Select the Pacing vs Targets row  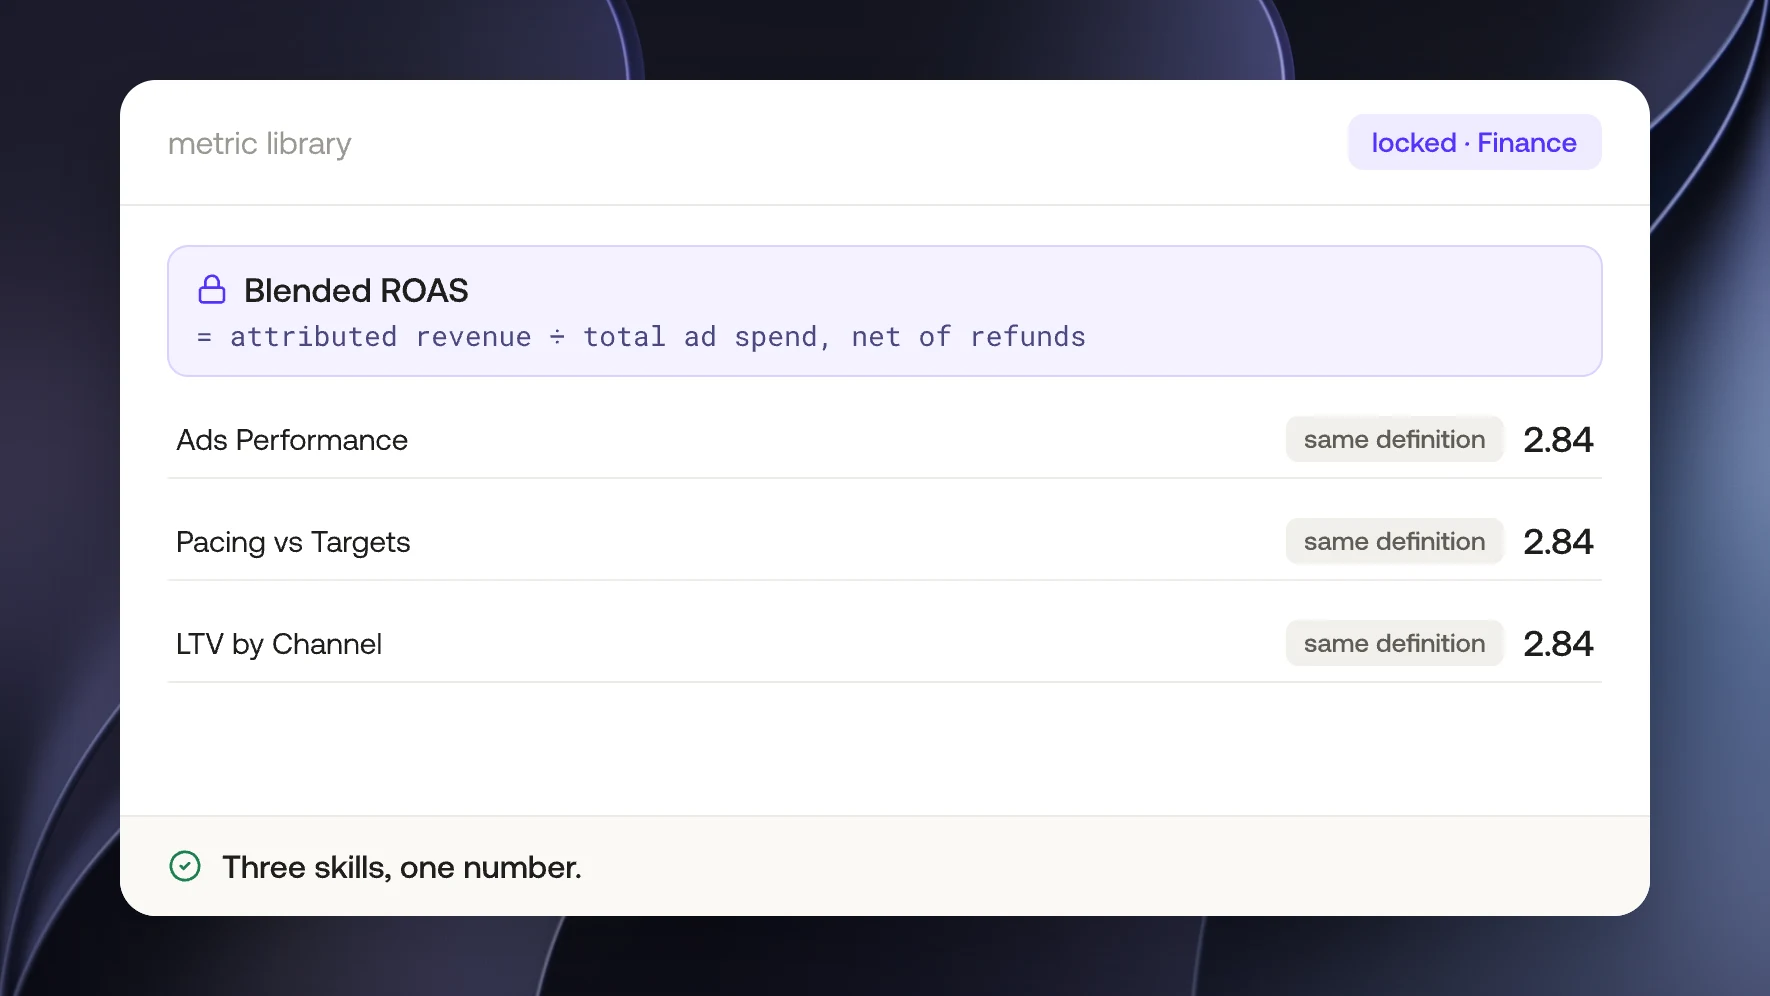click(x=885, y=542)
